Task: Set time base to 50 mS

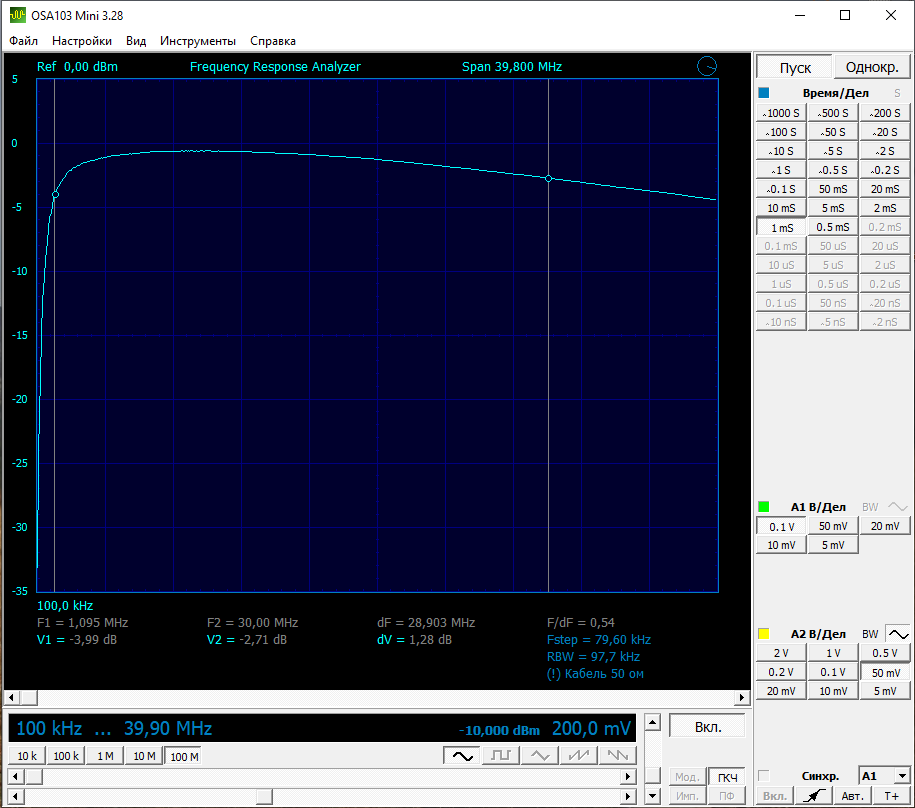Action: pos(833,189)
